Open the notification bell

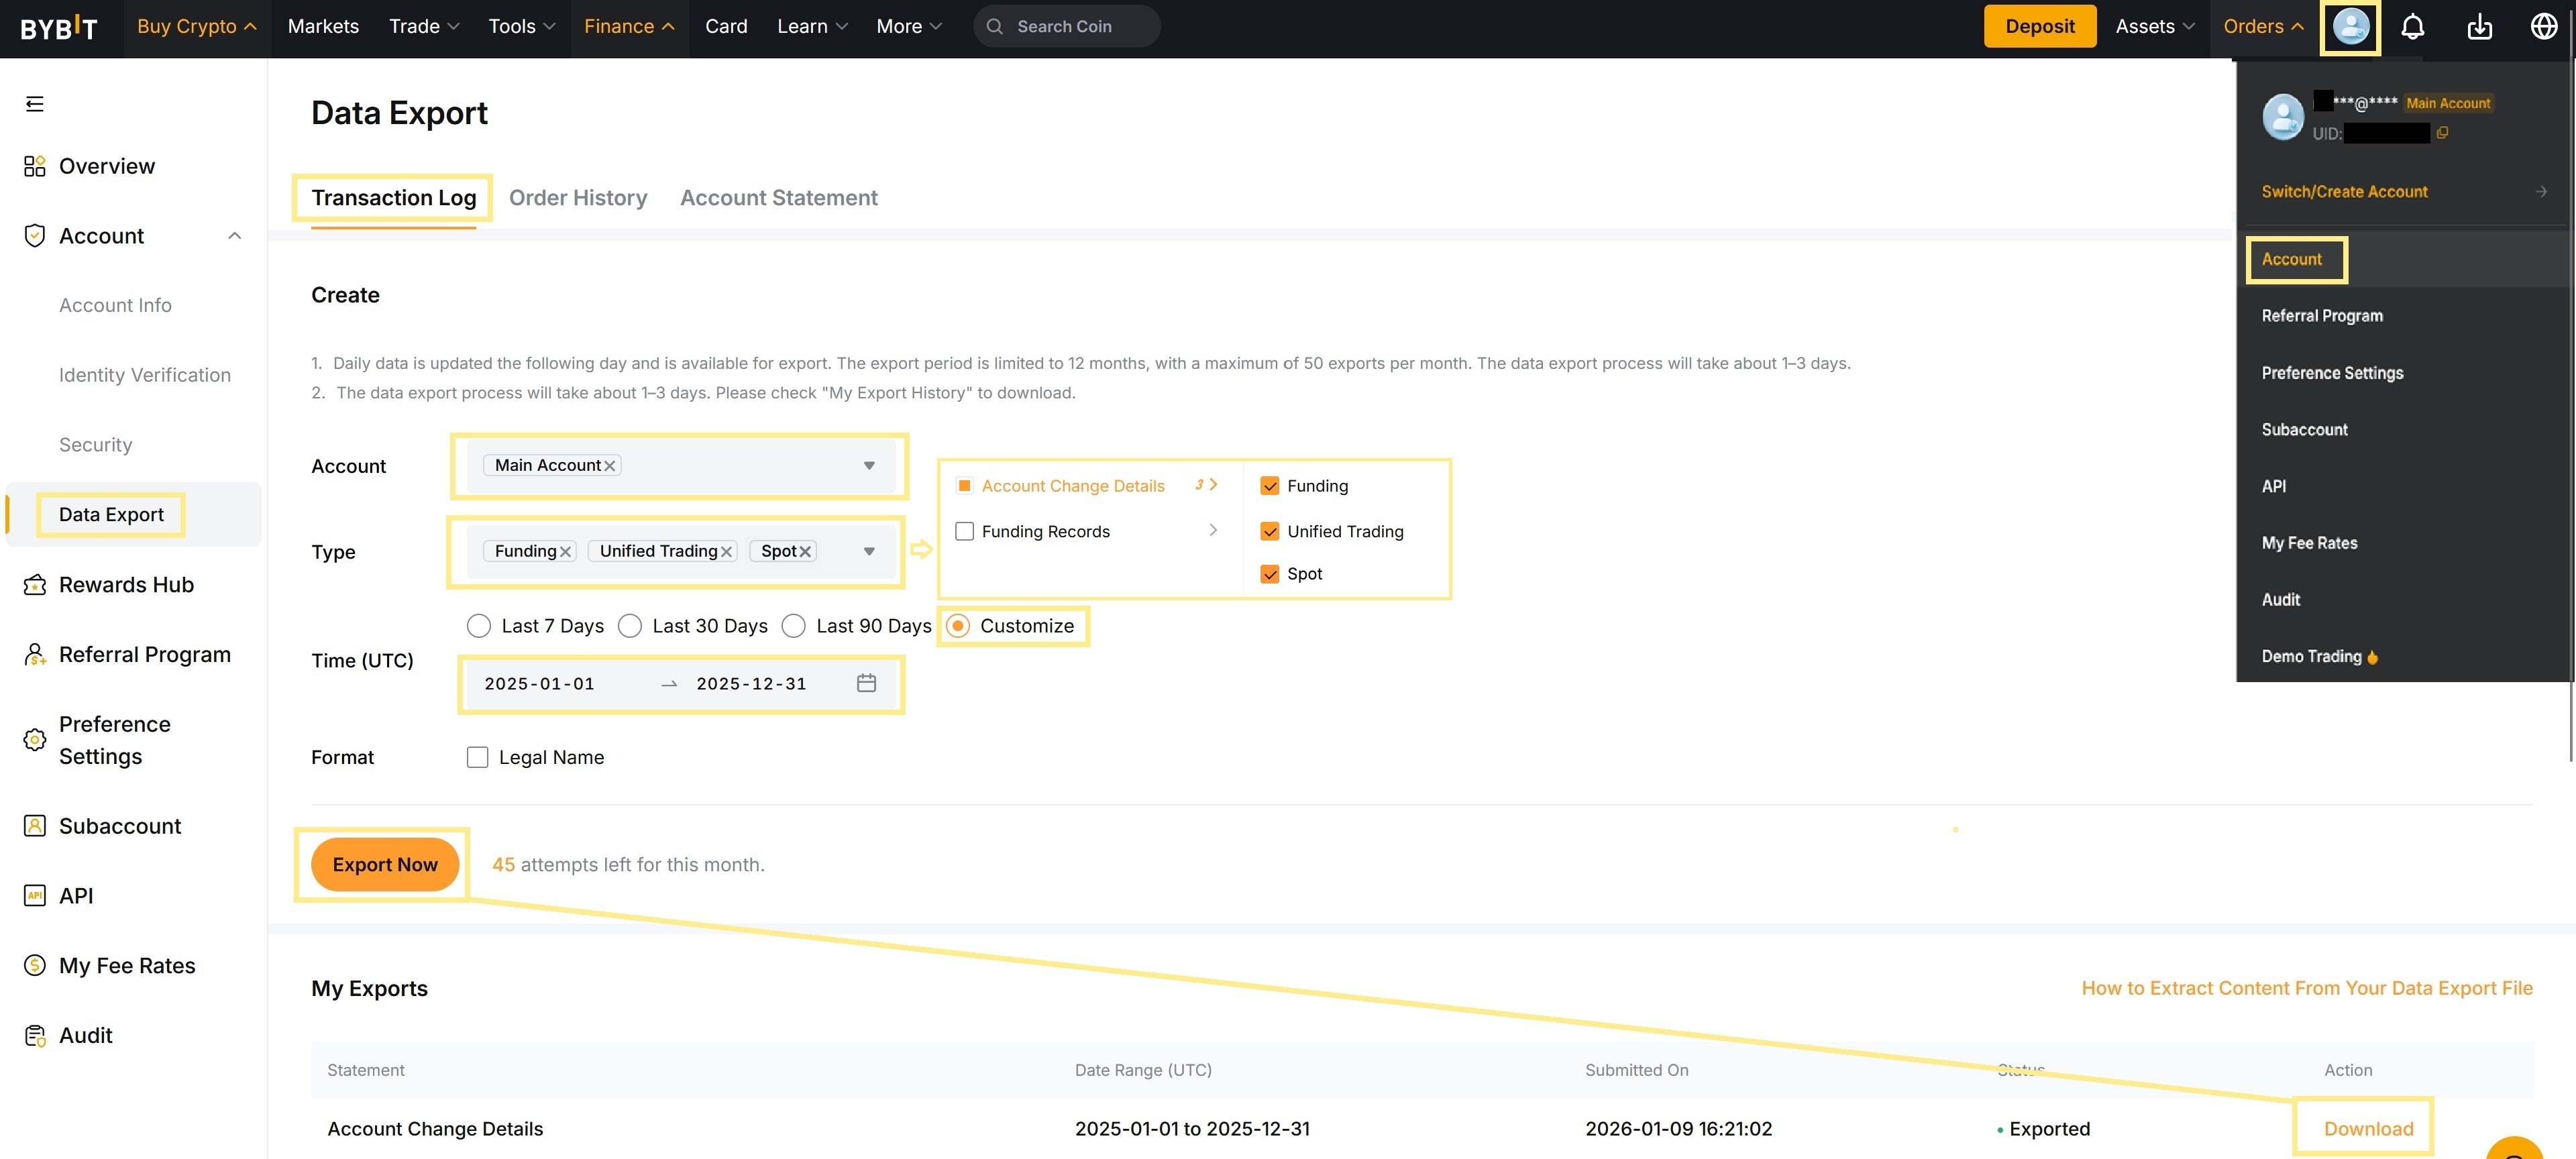coord(2413,27)
